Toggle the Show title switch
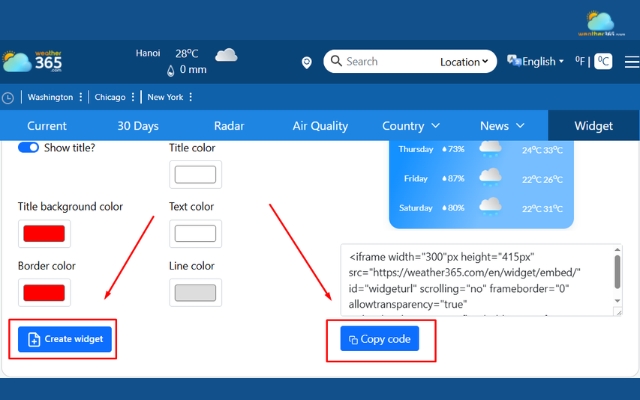Image resolution: width=640 pixels, height=400 pixels. [x=28, y=147]
